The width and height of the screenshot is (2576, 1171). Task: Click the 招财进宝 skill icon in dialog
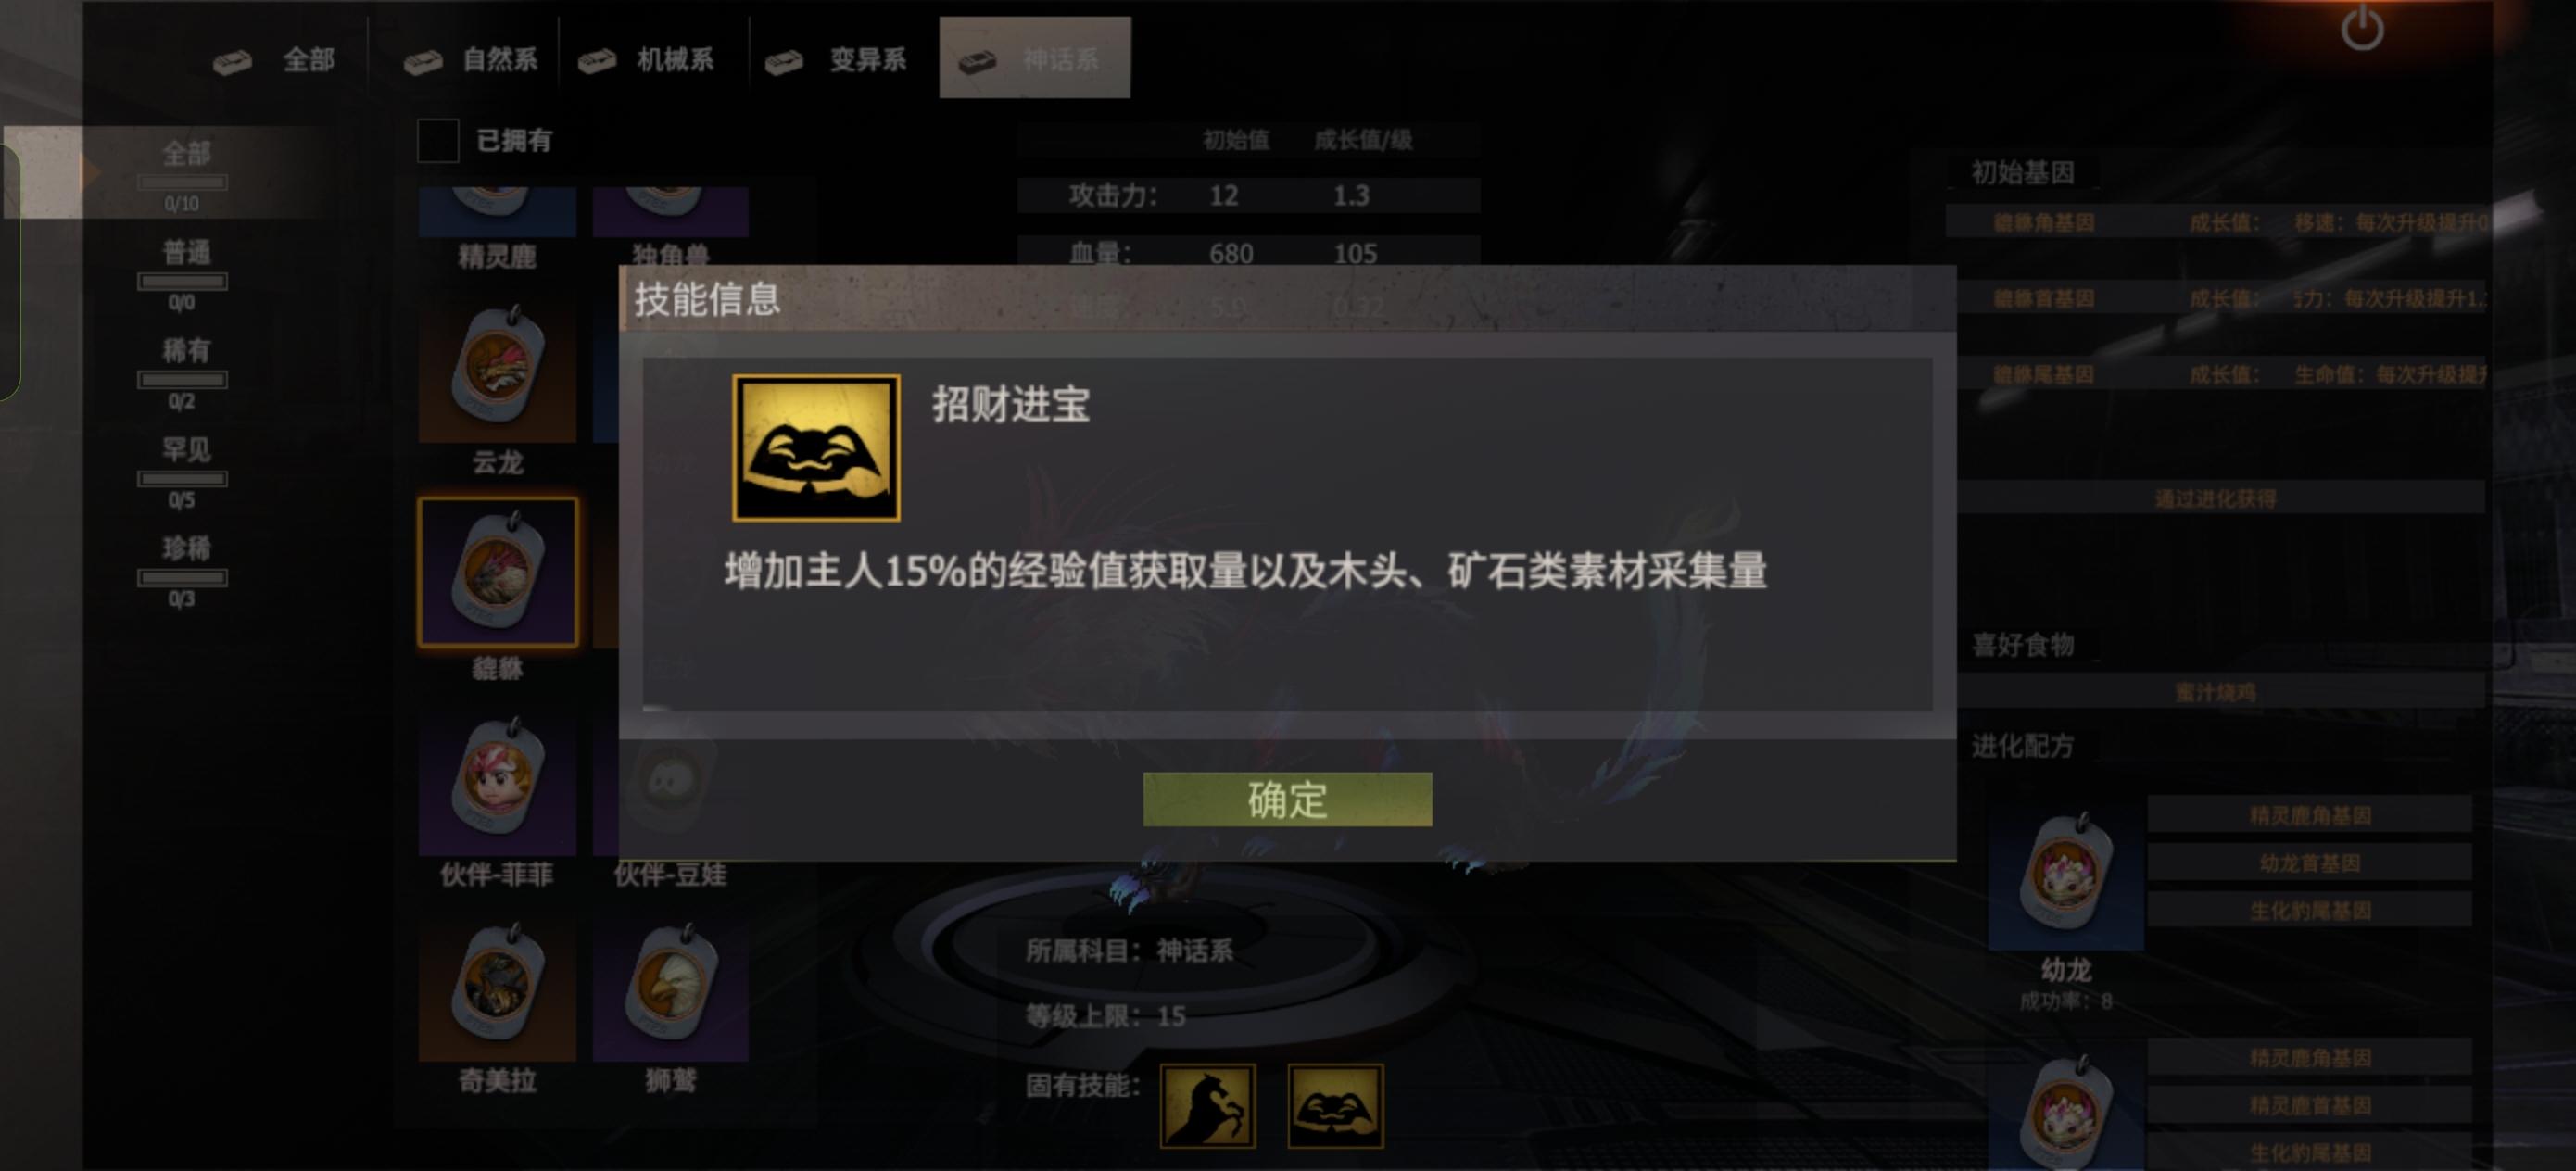tap(816, 447)
